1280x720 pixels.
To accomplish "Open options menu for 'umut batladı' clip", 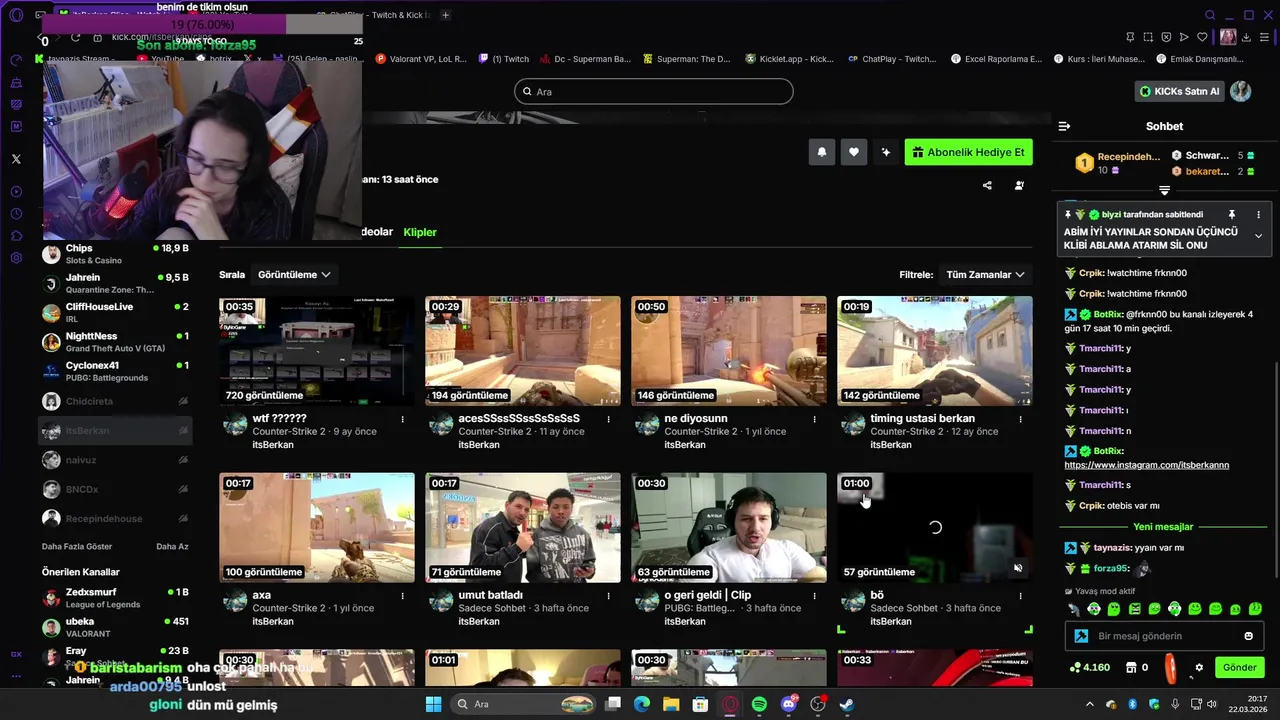I will (x=609, y=596).
